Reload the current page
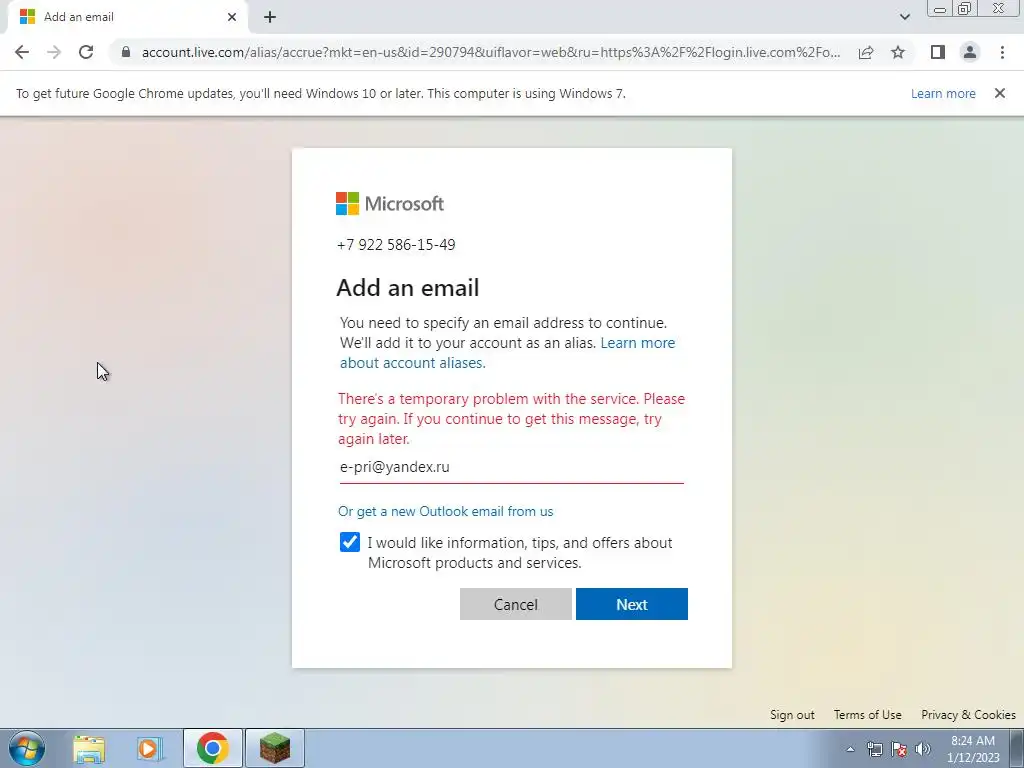The height and width of the screenshot is (768, 1024). click(x=86, y=52)
